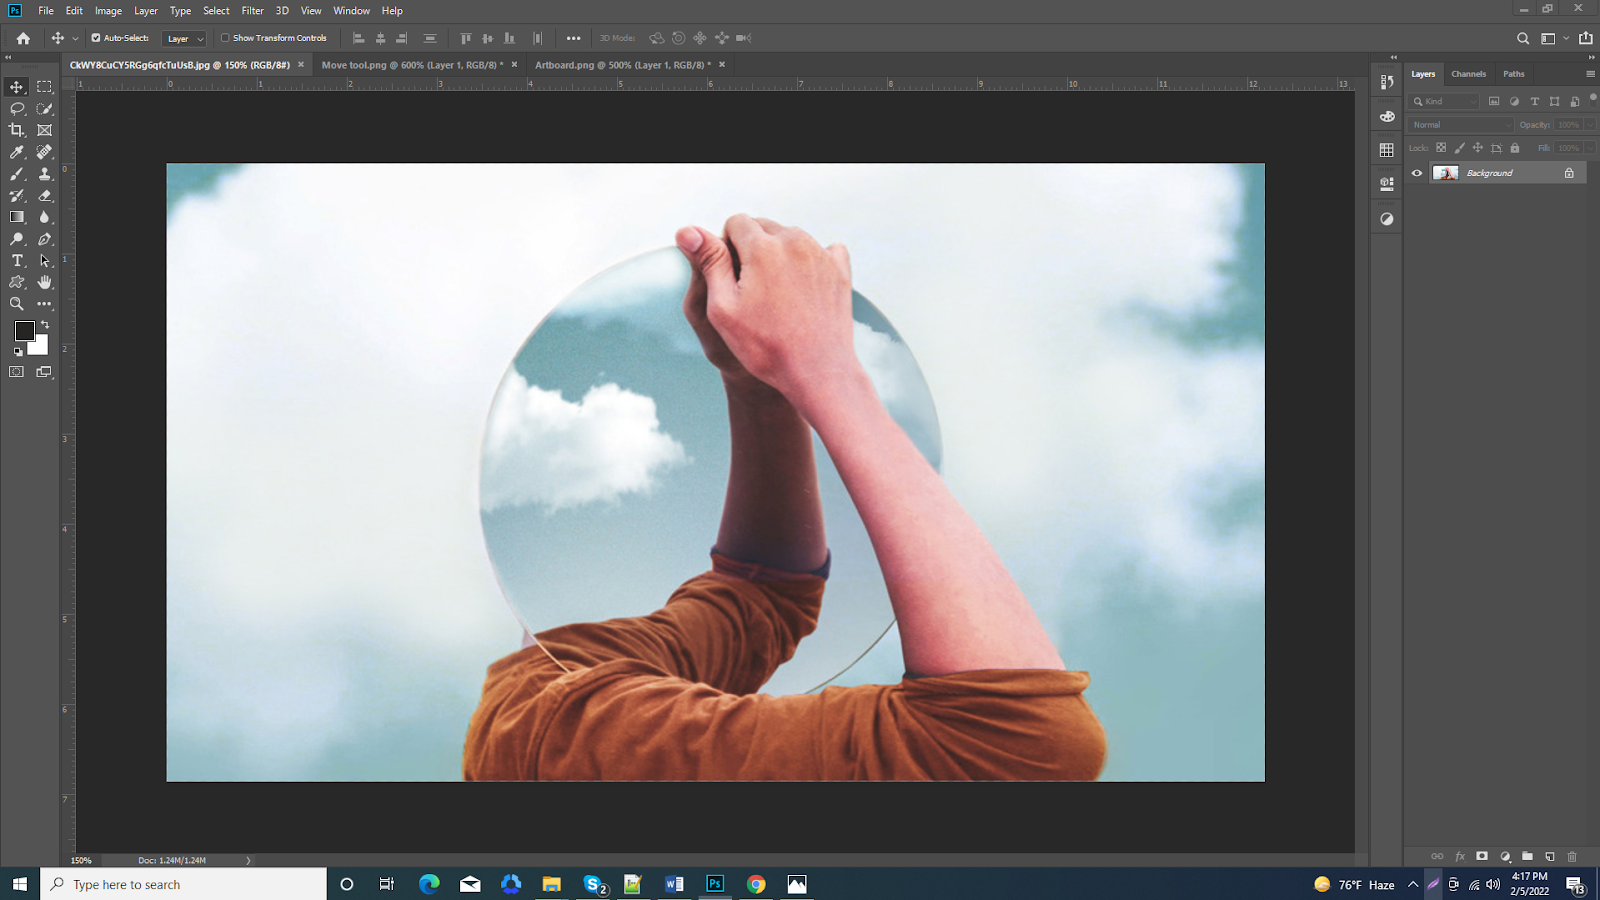This screenshot has height=900, width=1600.
Task: Select the Lasso tool
Action: (17, 109)
